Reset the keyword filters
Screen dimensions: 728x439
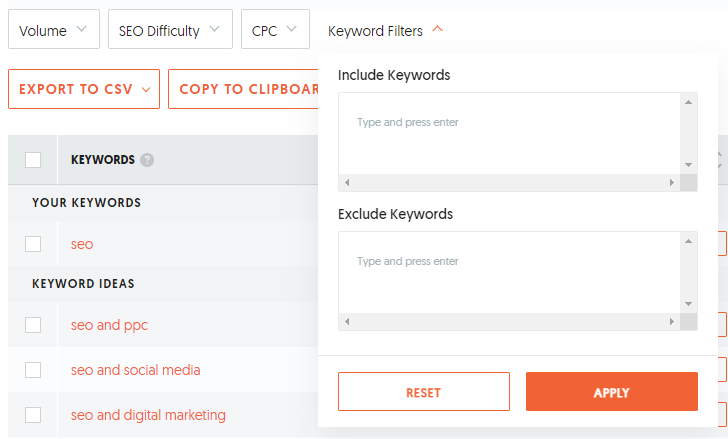click(423, 392)
